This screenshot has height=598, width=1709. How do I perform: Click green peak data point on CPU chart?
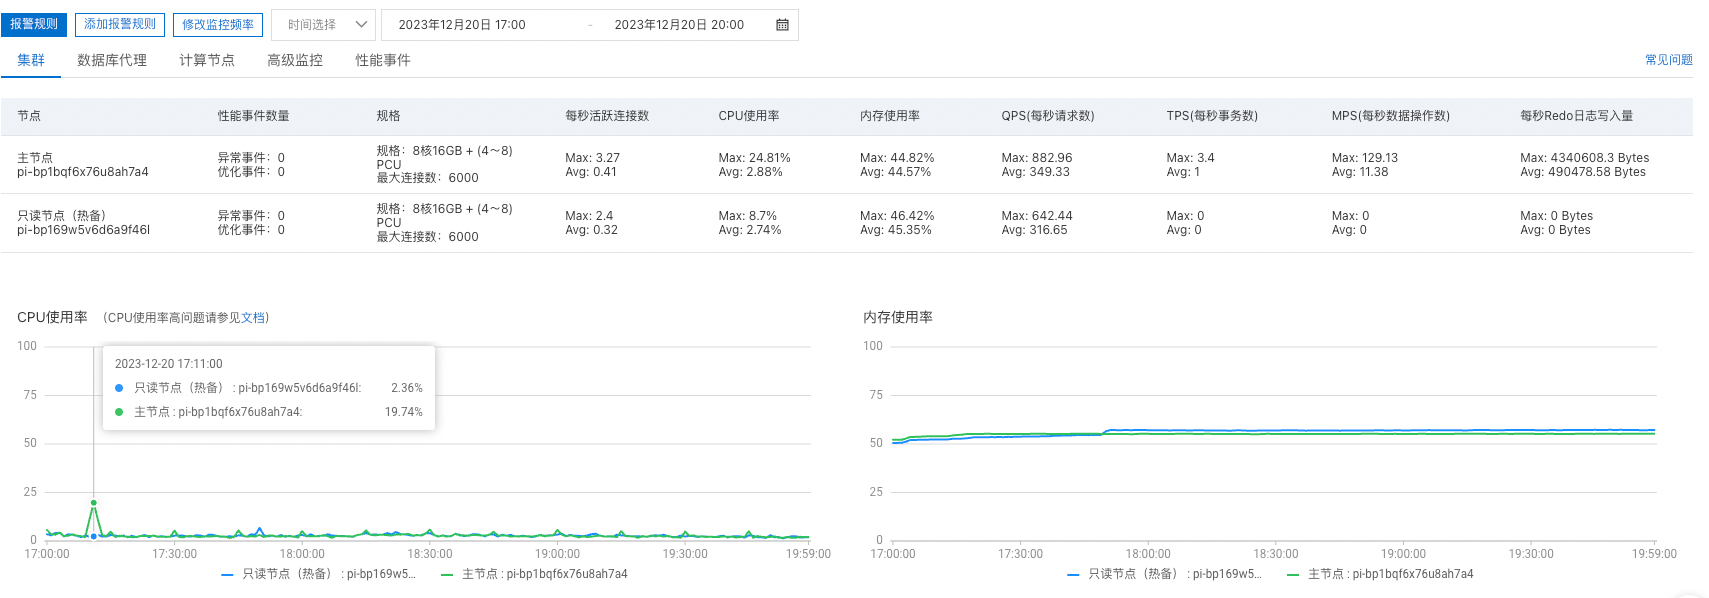94,503
